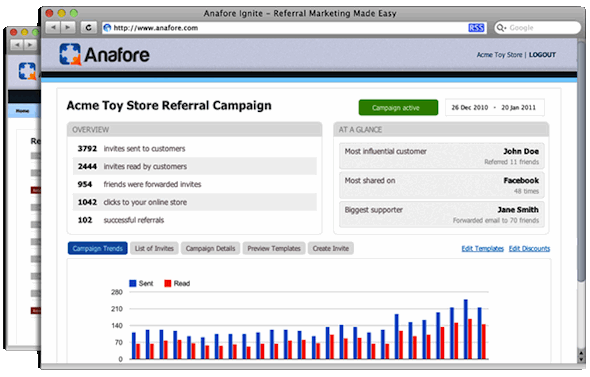Screen dimensions: 590x377
Task: Click the Anafore logo icon in background window
Action: [27, 71]
